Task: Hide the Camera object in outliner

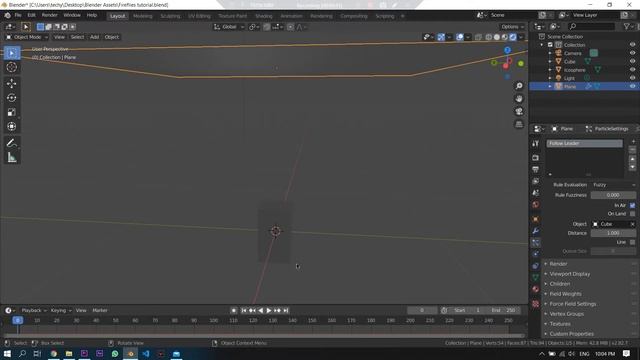Action: coord(632,53)
